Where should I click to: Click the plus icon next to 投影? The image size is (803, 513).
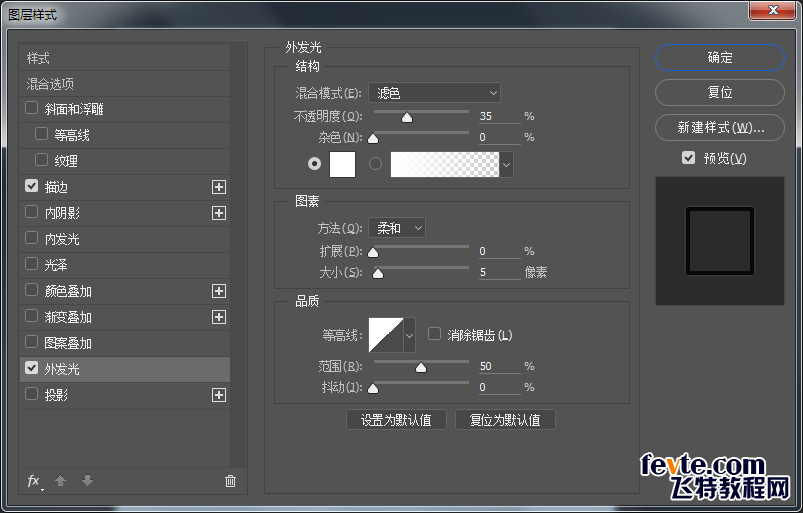[x=219, y=395]
